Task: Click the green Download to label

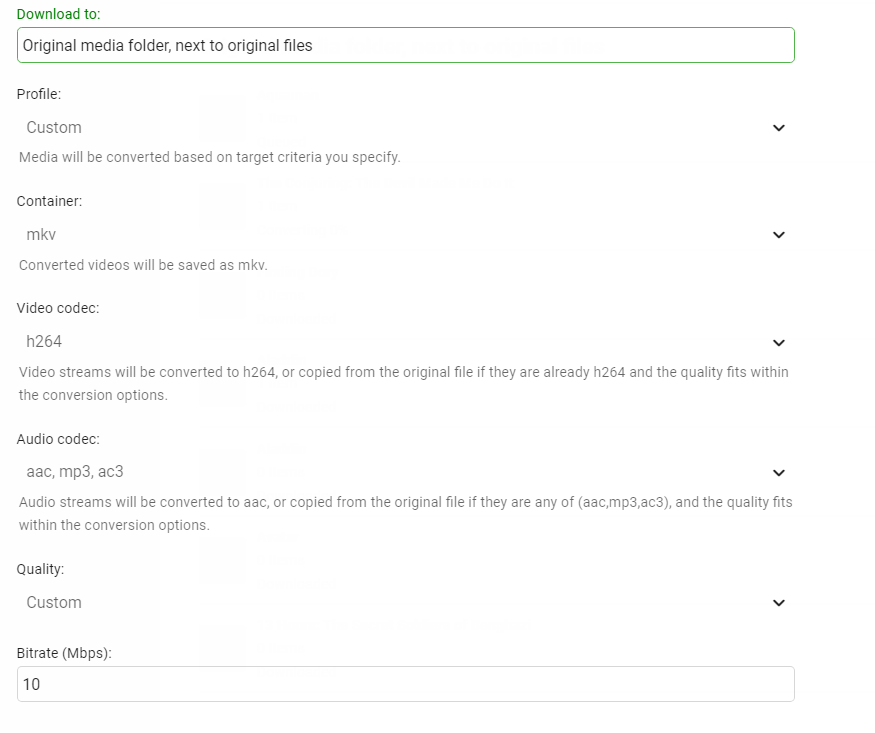Action: (58, 14)
